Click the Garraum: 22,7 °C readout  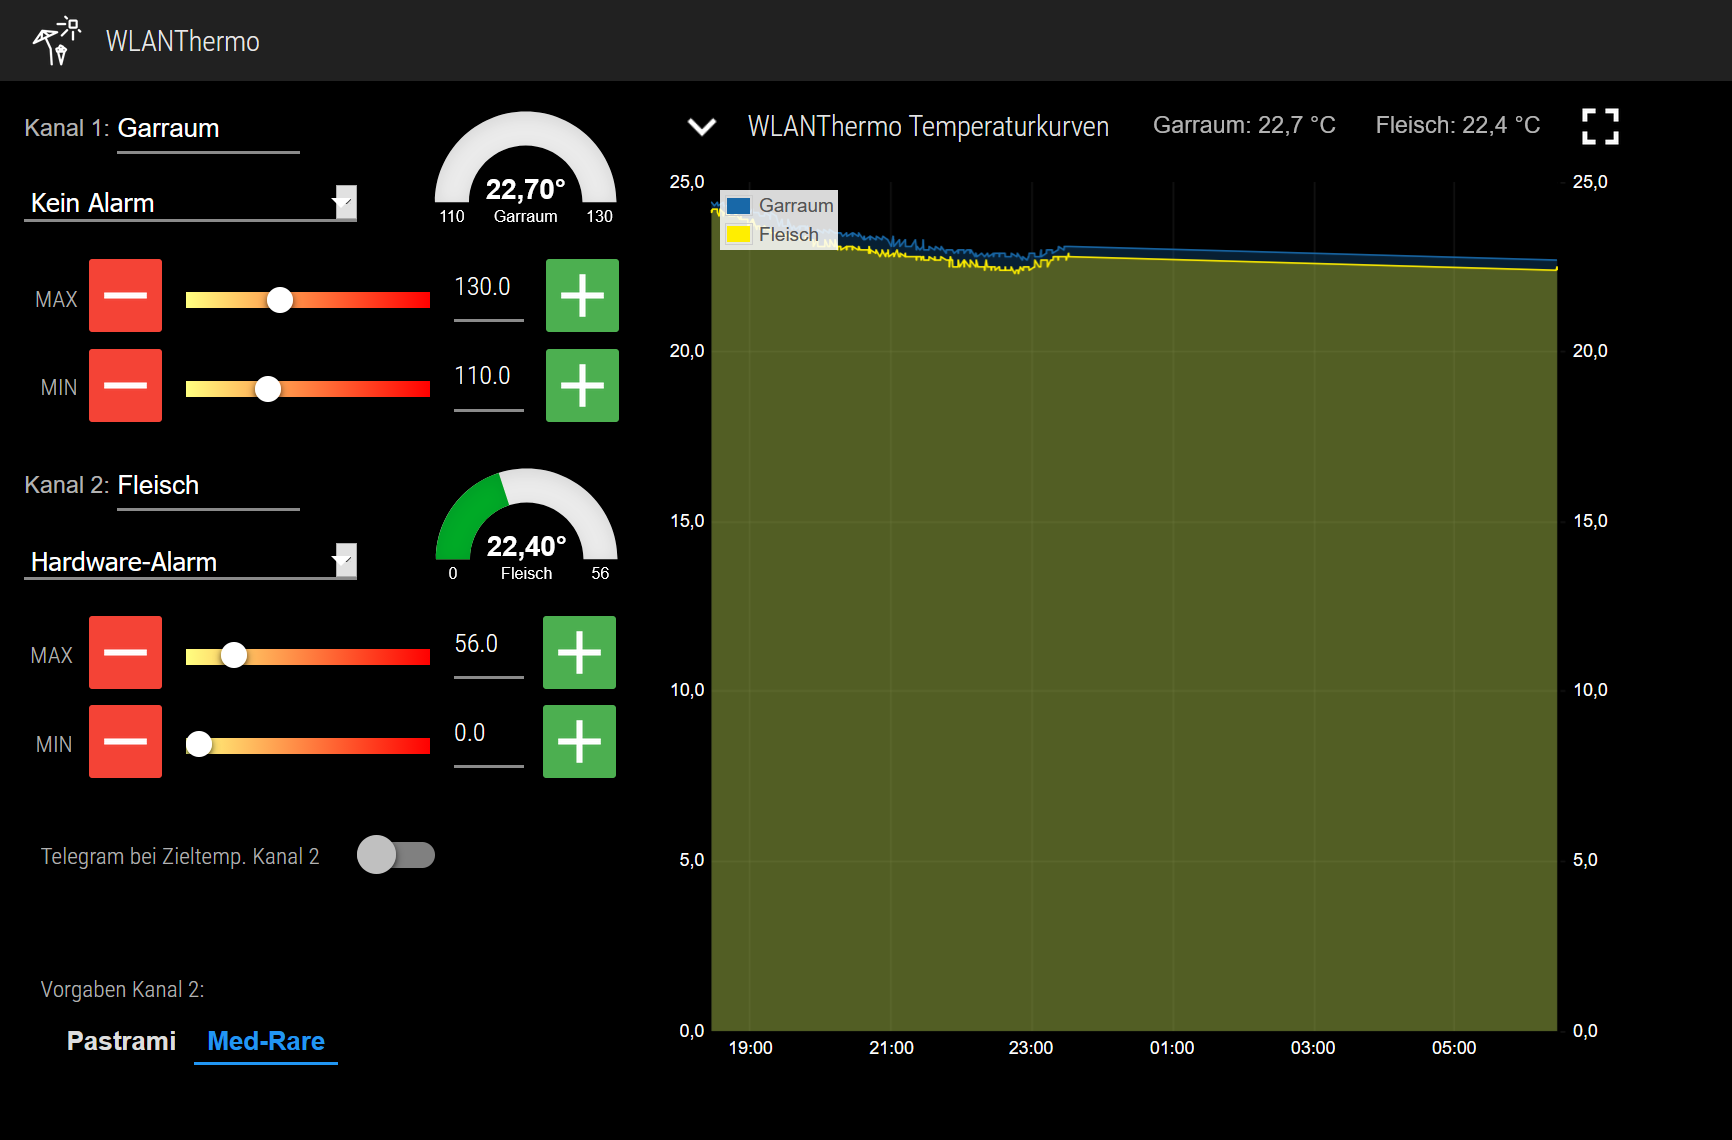coord(1244,125)
